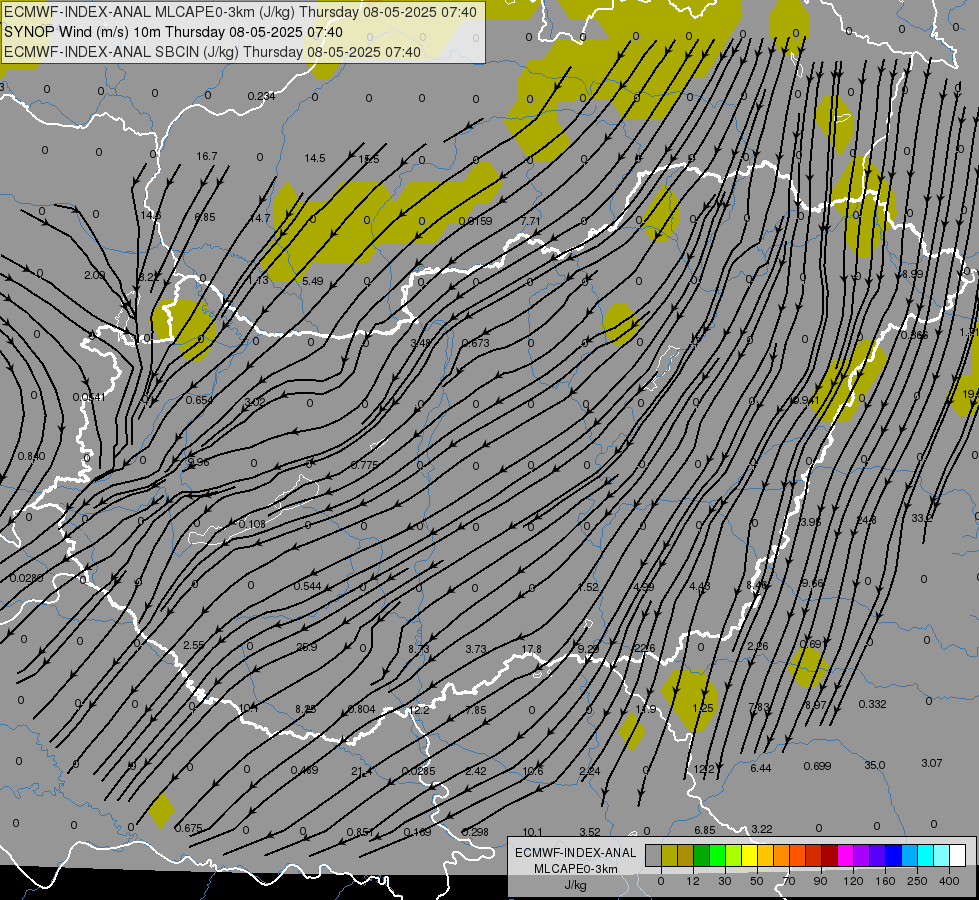
Task: Select the grid value 17.8
Action: tap(531, 649)
